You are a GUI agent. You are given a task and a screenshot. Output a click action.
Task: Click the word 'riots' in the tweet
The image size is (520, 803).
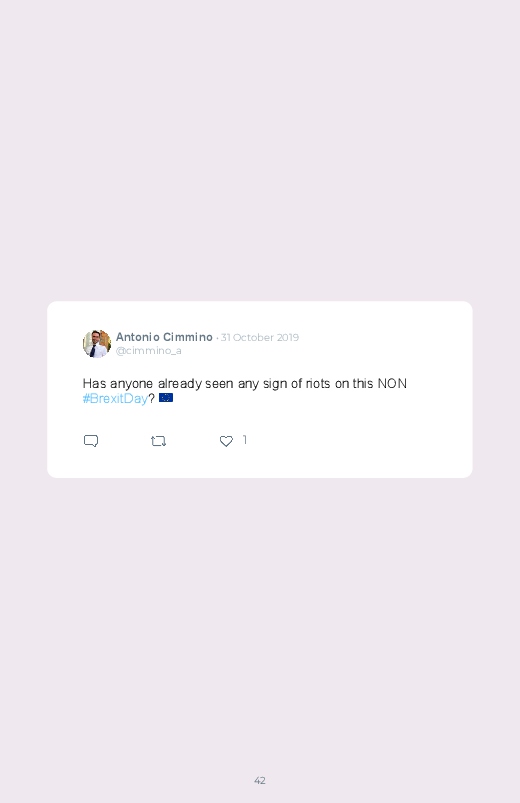click(x=318, y=384)
